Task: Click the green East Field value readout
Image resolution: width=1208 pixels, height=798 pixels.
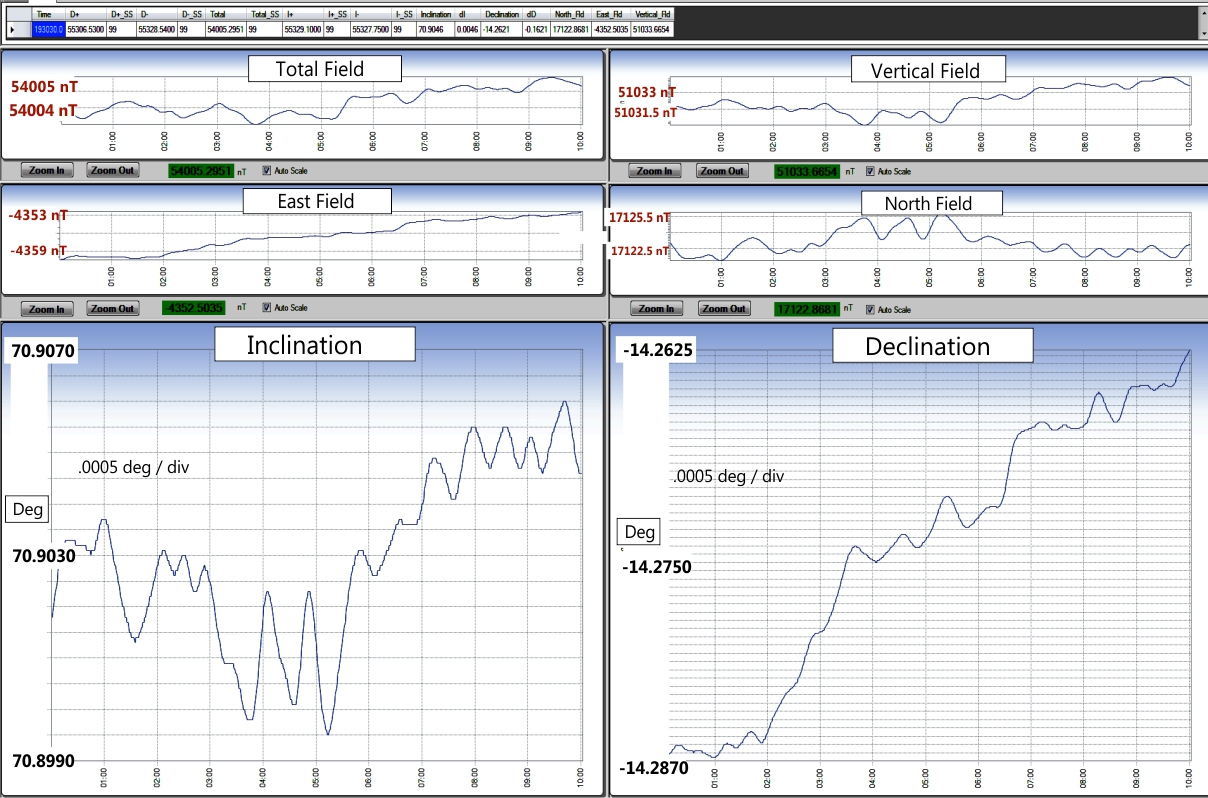Action: (195, 309)
